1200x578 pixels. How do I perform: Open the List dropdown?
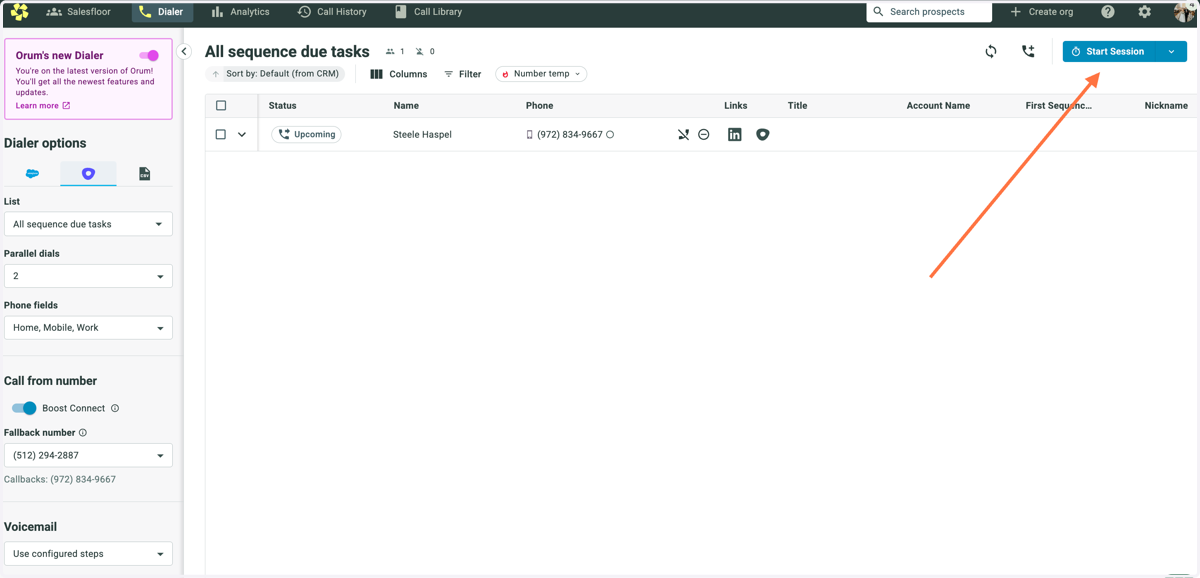click(88, 224)
